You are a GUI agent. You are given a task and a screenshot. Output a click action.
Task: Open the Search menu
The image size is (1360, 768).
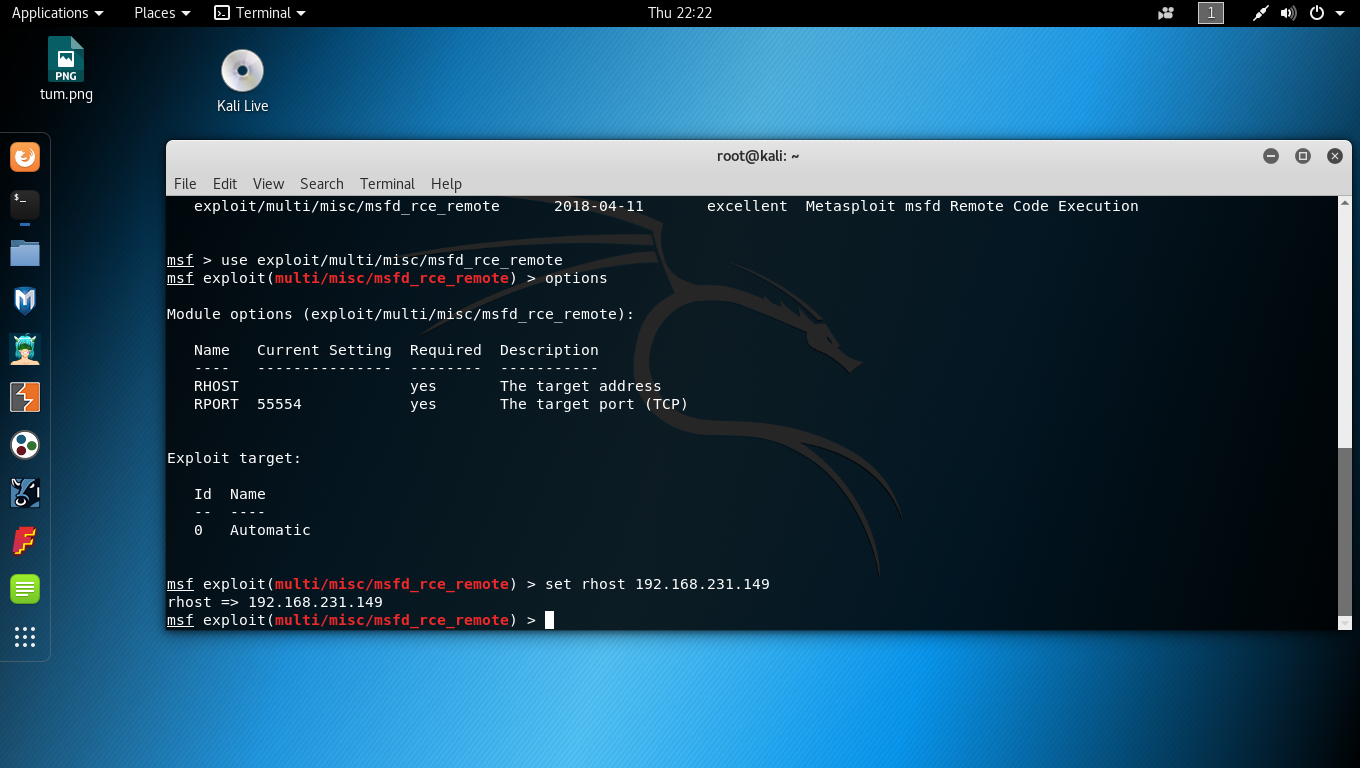coord(321,184)
